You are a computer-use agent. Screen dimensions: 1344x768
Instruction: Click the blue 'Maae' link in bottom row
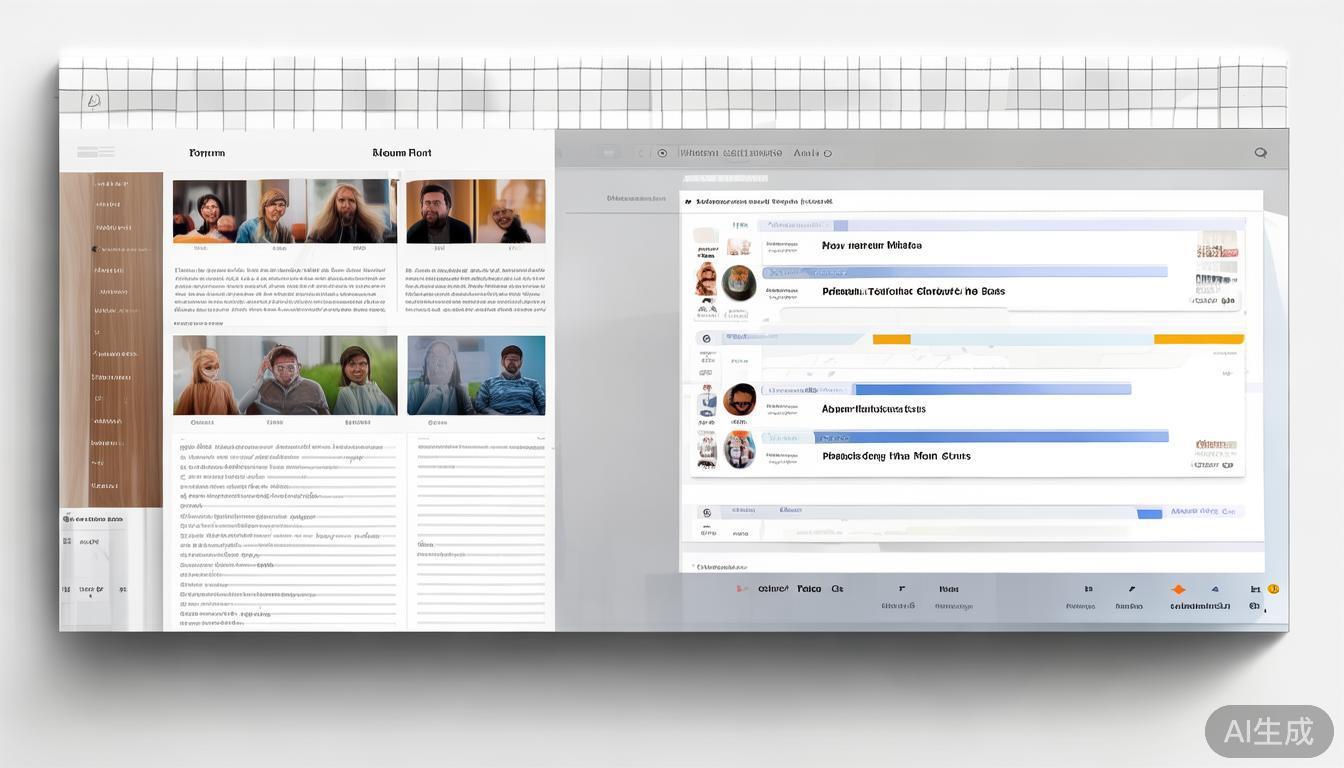pos(1202,511)
